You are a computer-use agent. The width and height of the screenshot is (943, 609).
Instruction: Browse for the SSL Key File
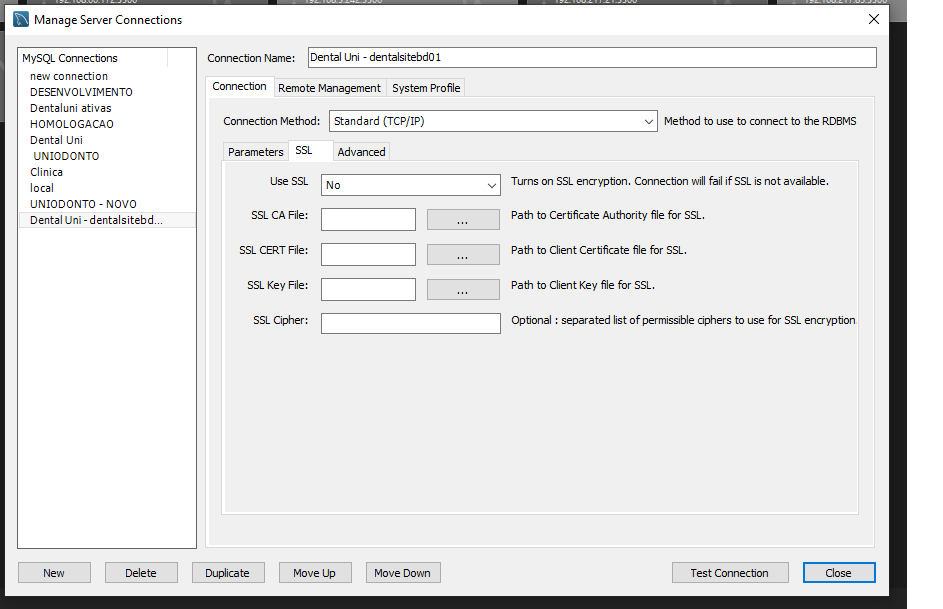coord(463,290)
